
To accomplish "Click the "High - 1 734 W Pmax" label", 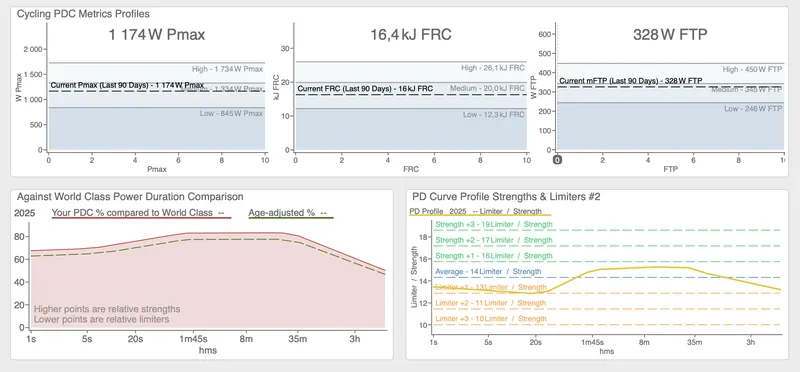I will [x=228, y=69].
